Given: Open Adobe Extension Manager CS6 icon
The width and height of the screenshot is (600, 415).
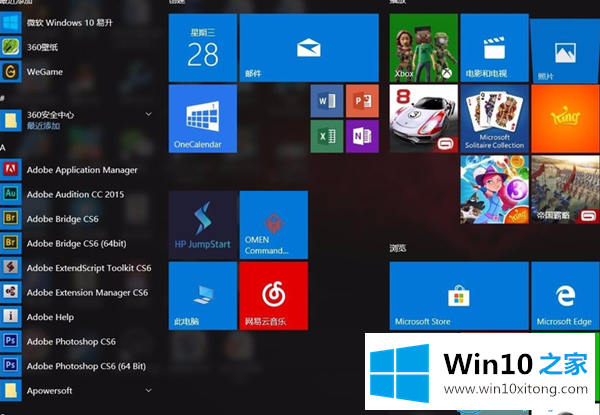Looking at the screenshot, I should pyautogui.click(x=11, y=292).
